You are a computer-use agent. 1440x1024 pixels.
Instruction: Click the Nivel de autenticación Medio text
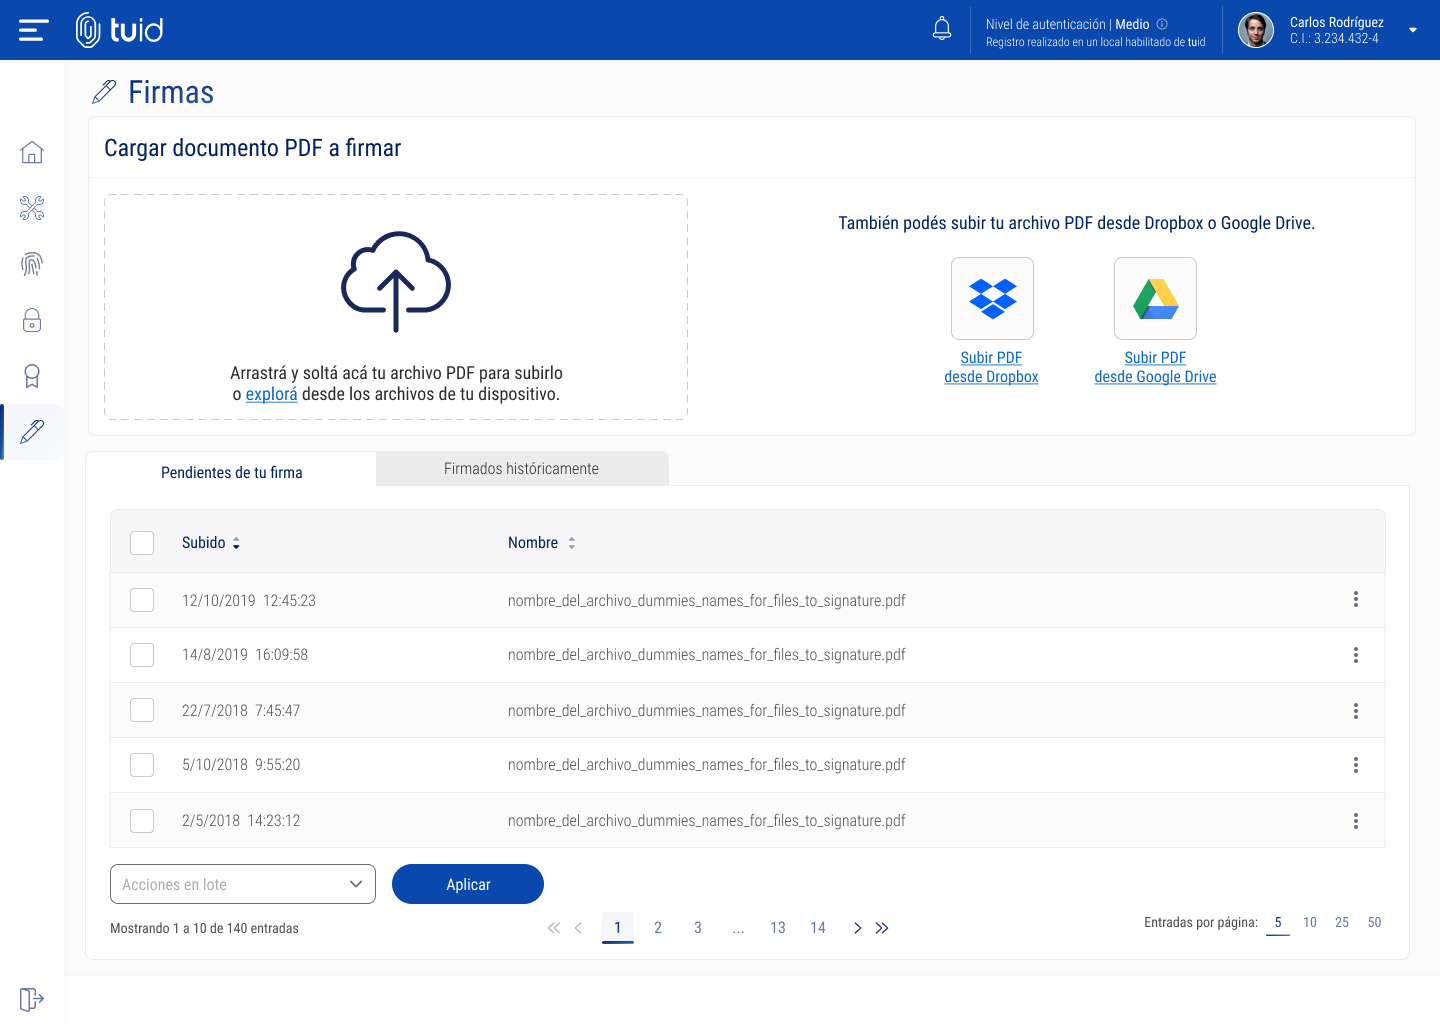(x=1068, y=24)
